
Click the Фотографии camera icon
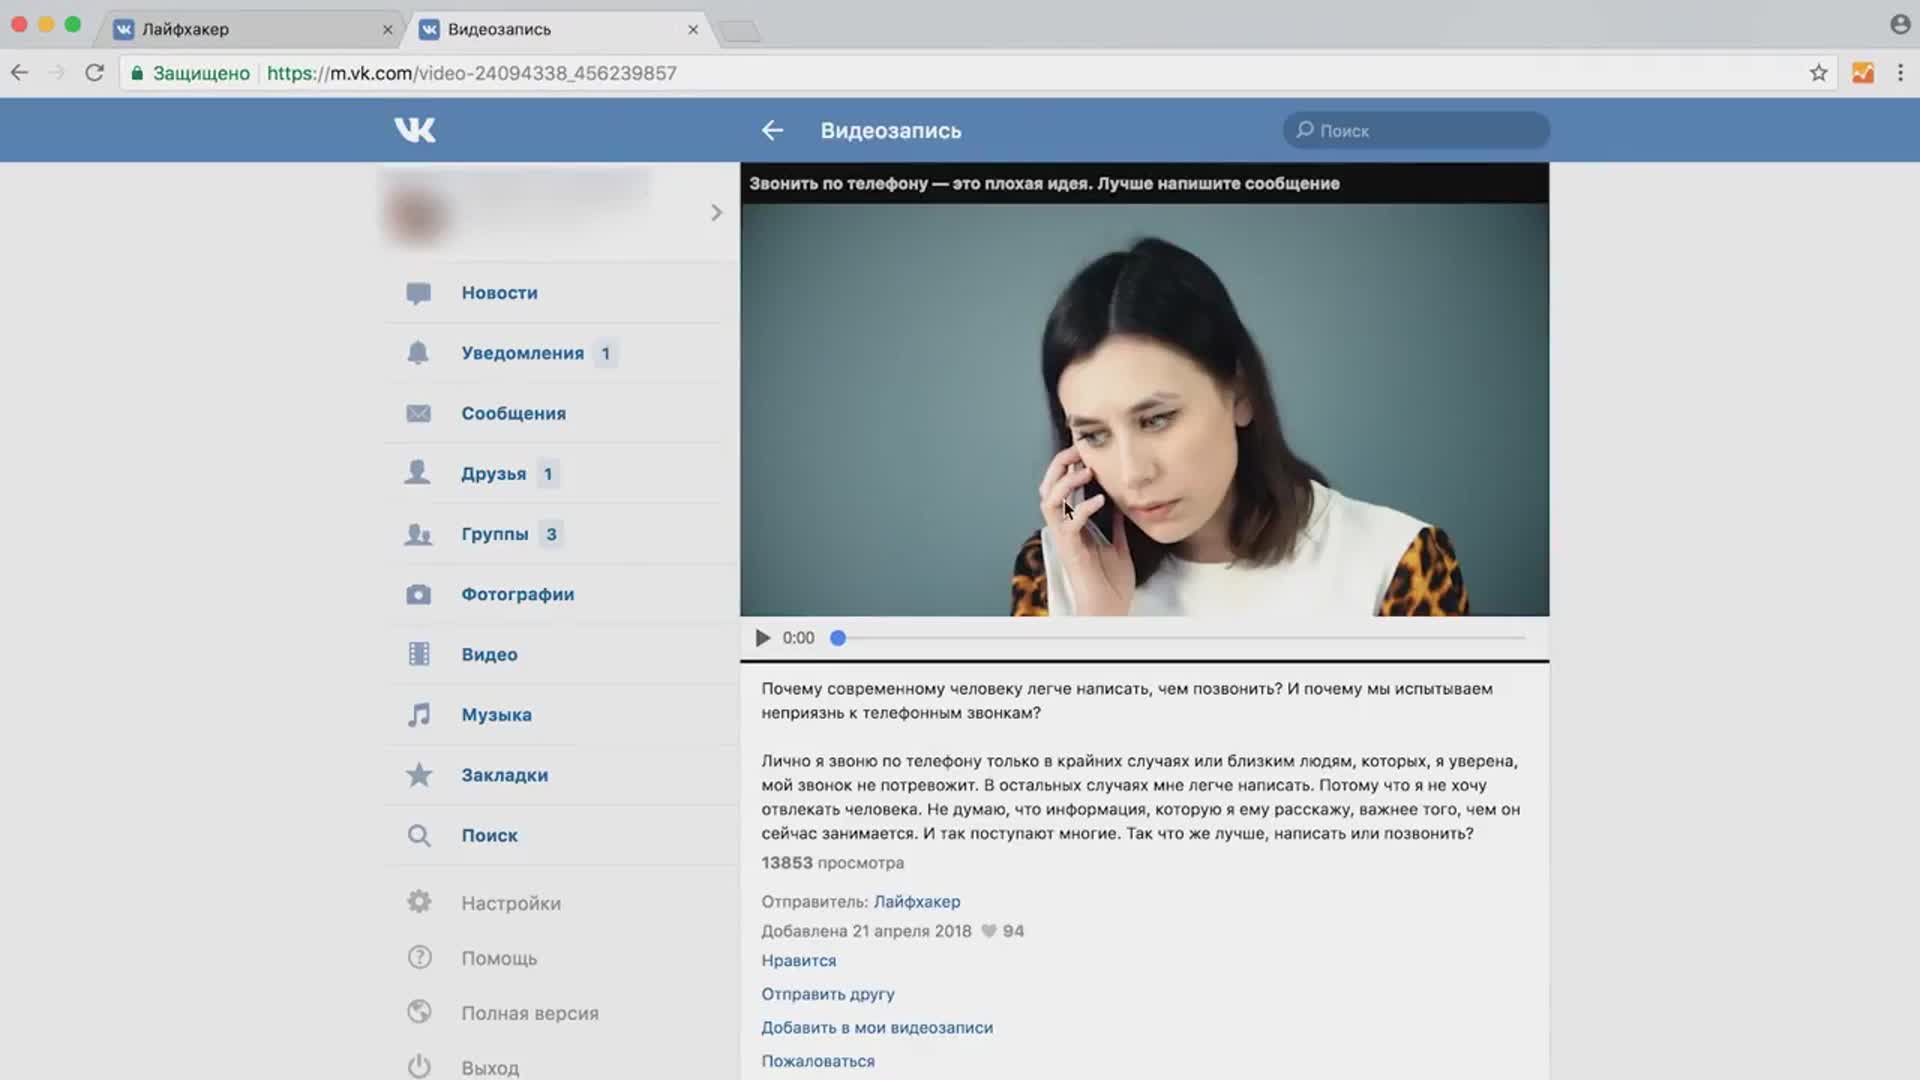[419, 594]
